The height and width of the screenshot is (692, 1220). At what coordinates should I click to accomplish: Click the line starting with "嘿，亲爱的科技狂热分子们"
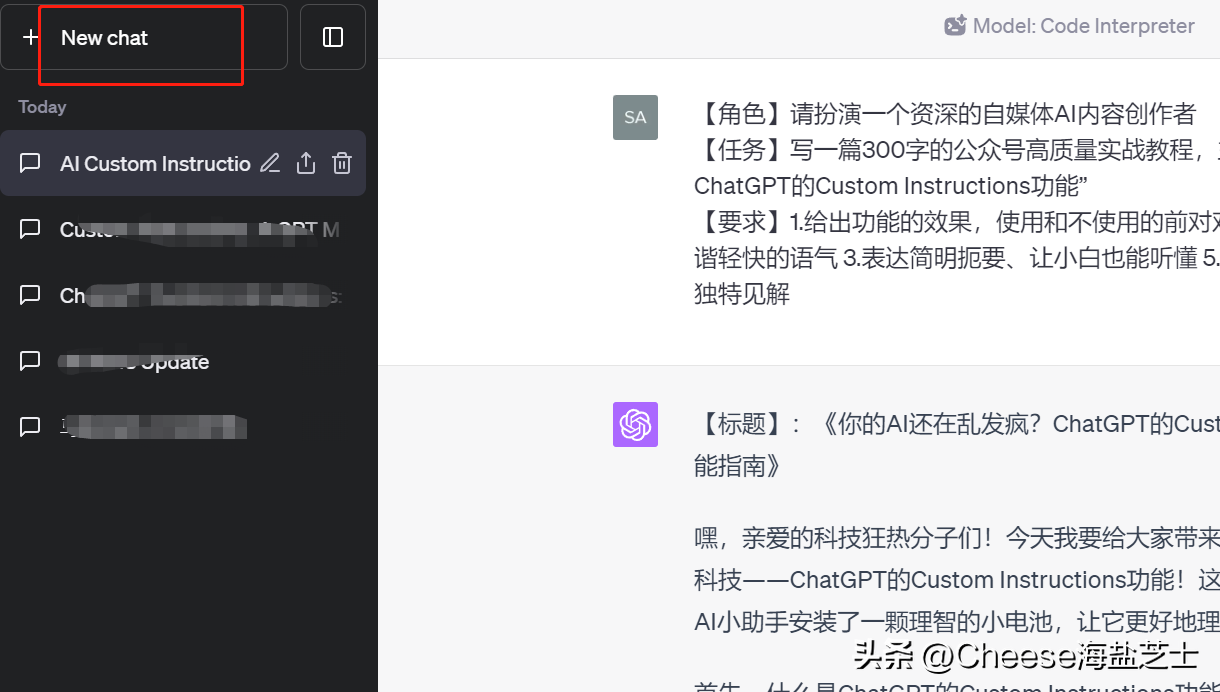[x=957, y=539]
